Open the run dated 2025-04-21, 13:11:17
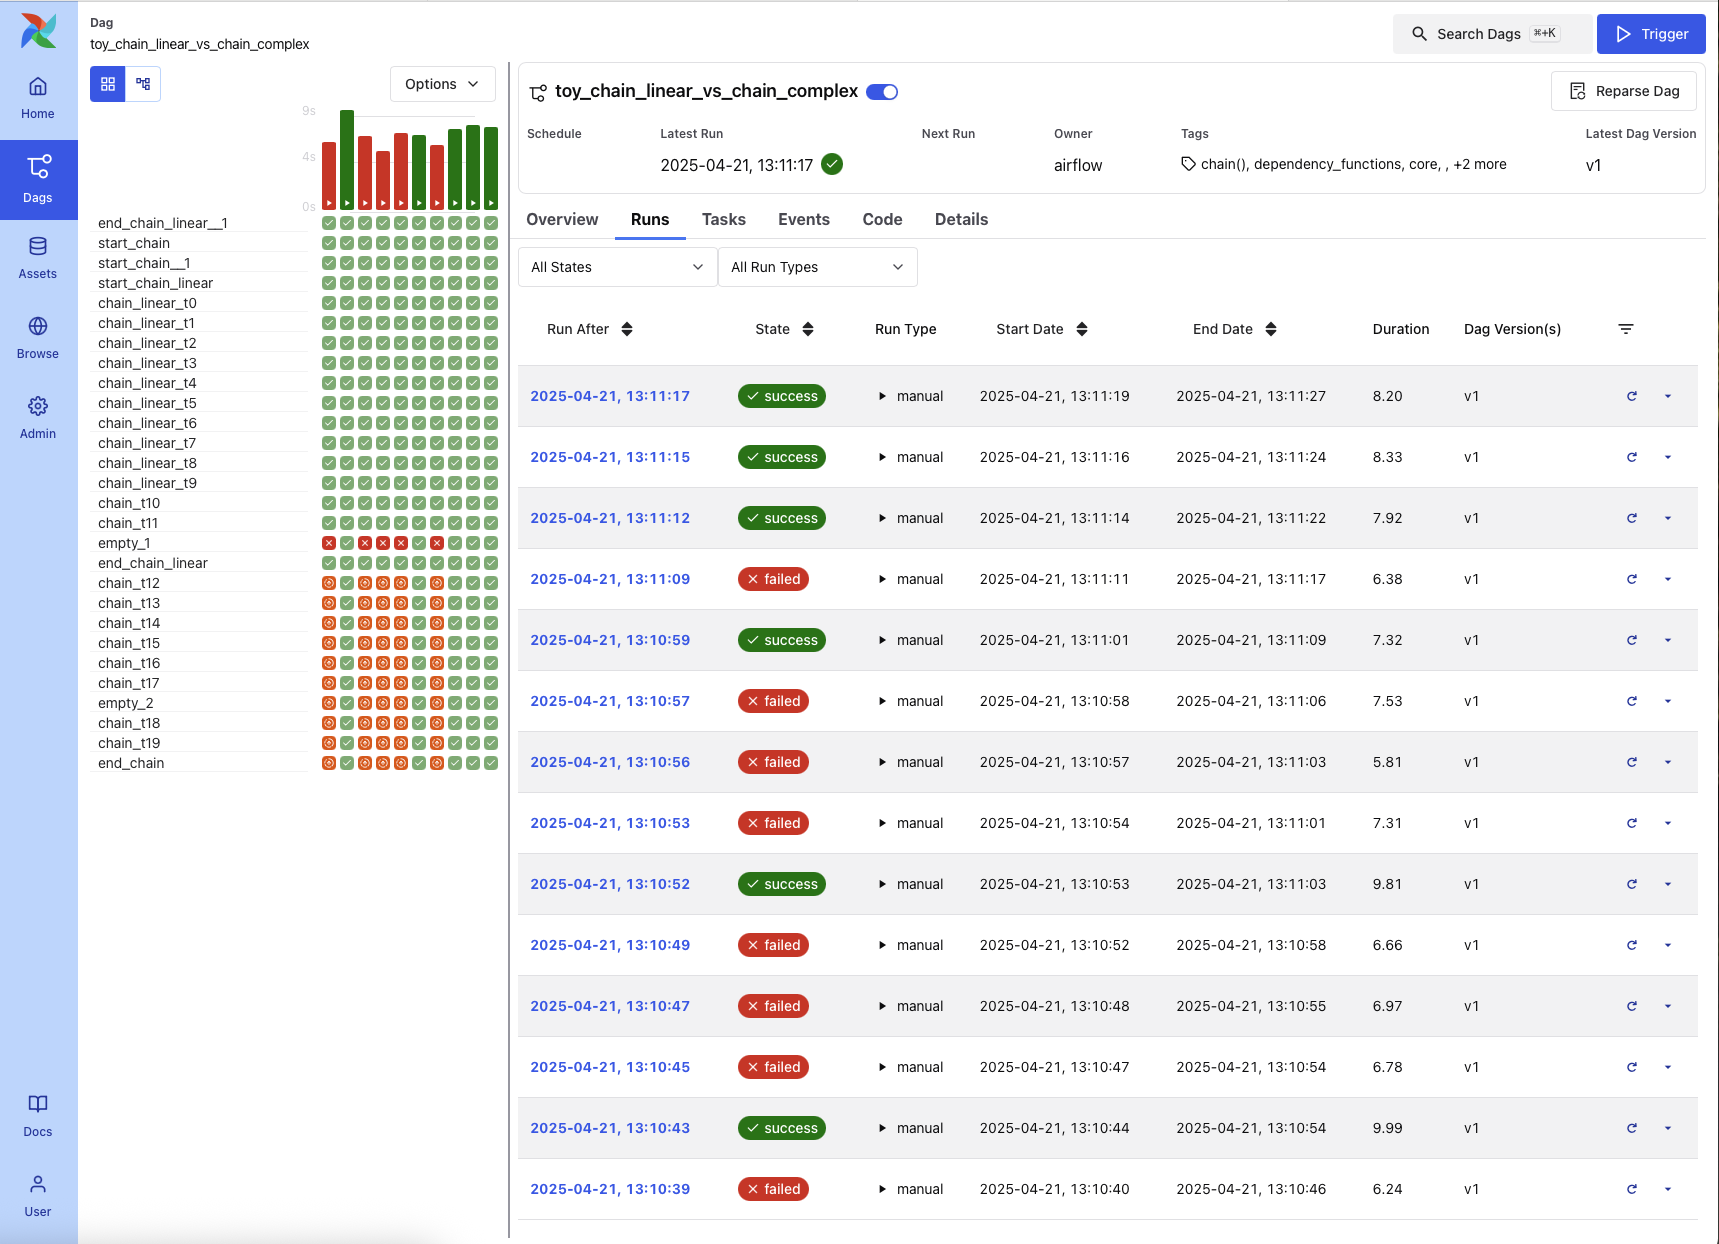 [609, 396]
